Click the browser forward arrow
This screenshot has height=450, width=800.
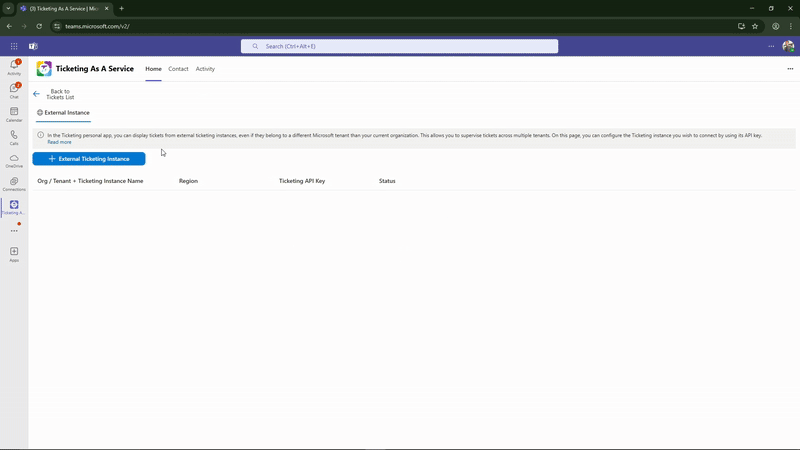pyautogui.click(x=23, y=26)
